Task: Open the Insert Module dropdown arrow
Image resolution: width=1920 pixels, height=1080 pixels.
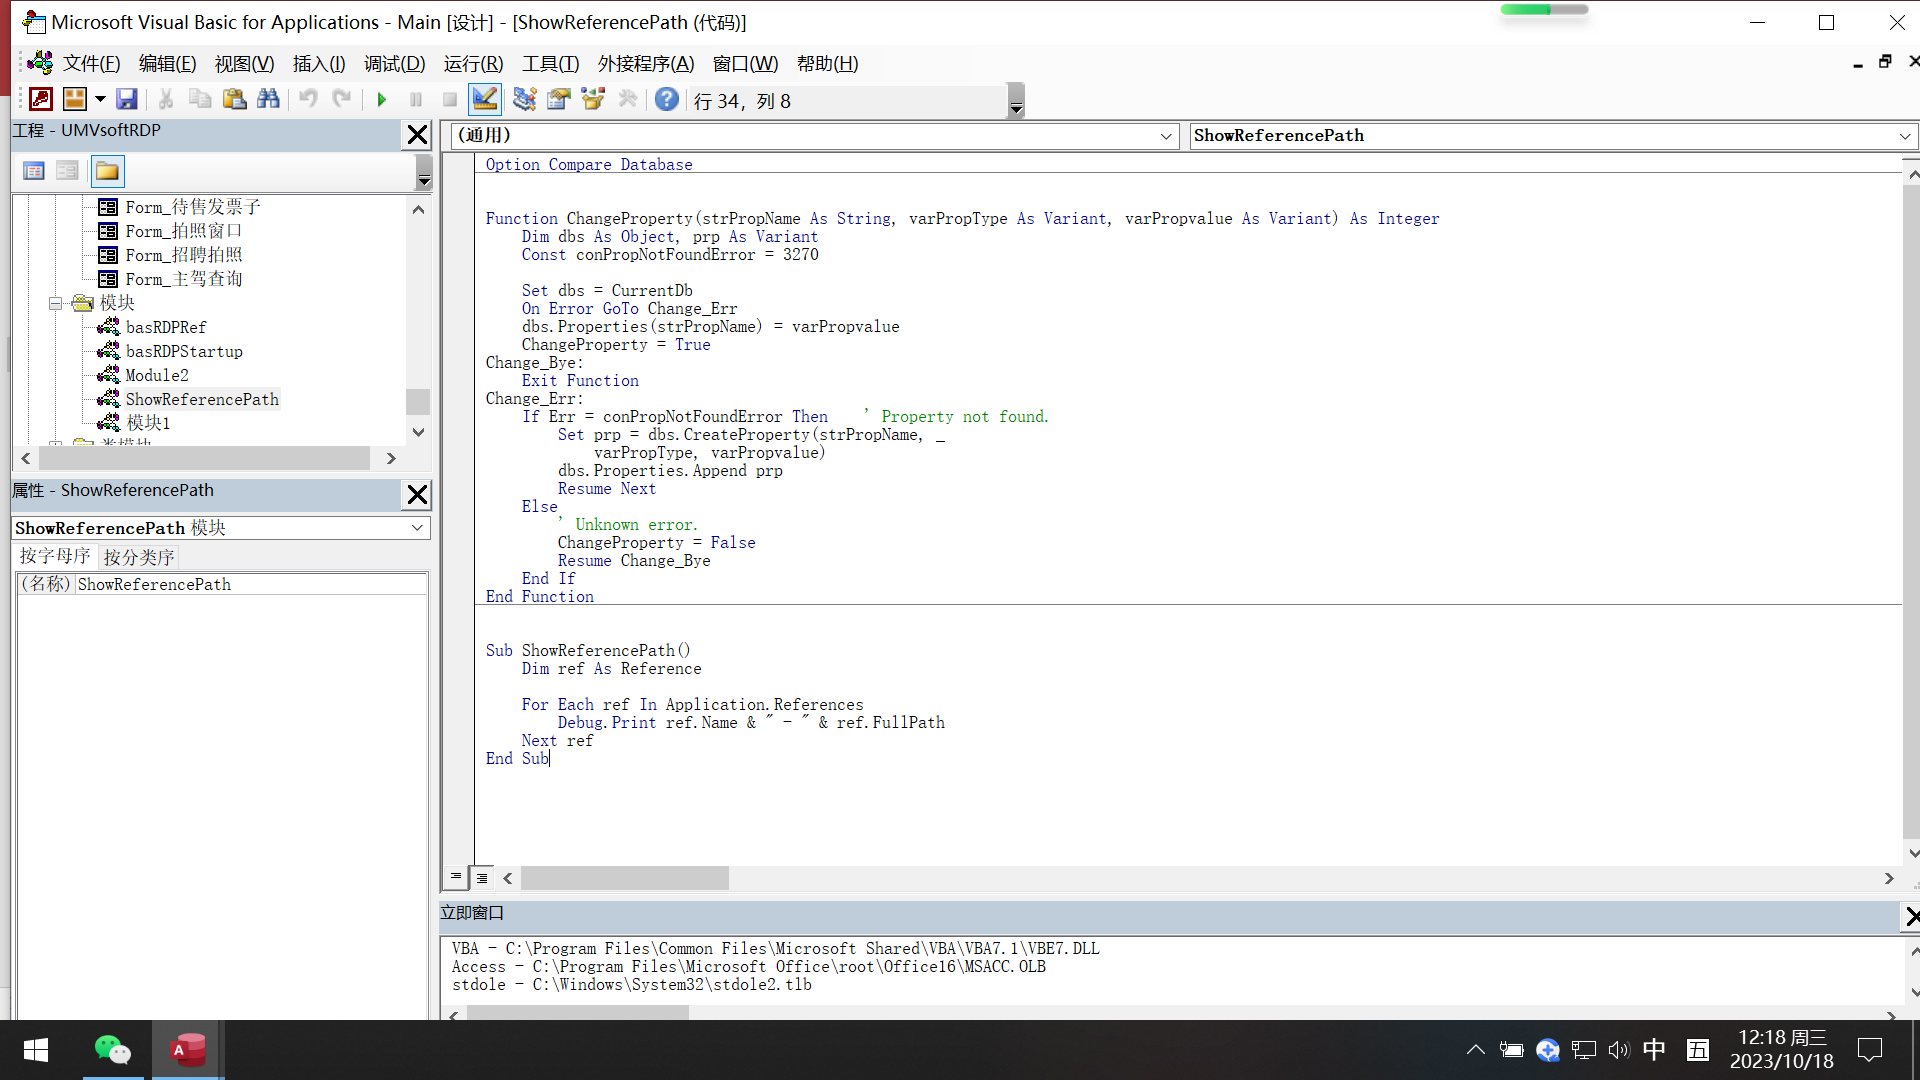Action: tap(100, 99)
